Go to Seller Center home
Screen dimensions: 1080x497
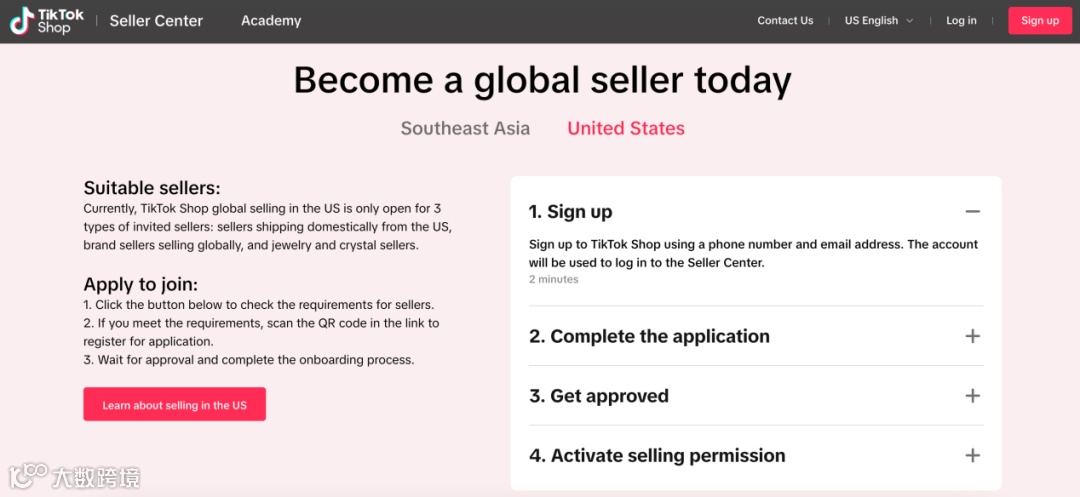pos(156,21)
